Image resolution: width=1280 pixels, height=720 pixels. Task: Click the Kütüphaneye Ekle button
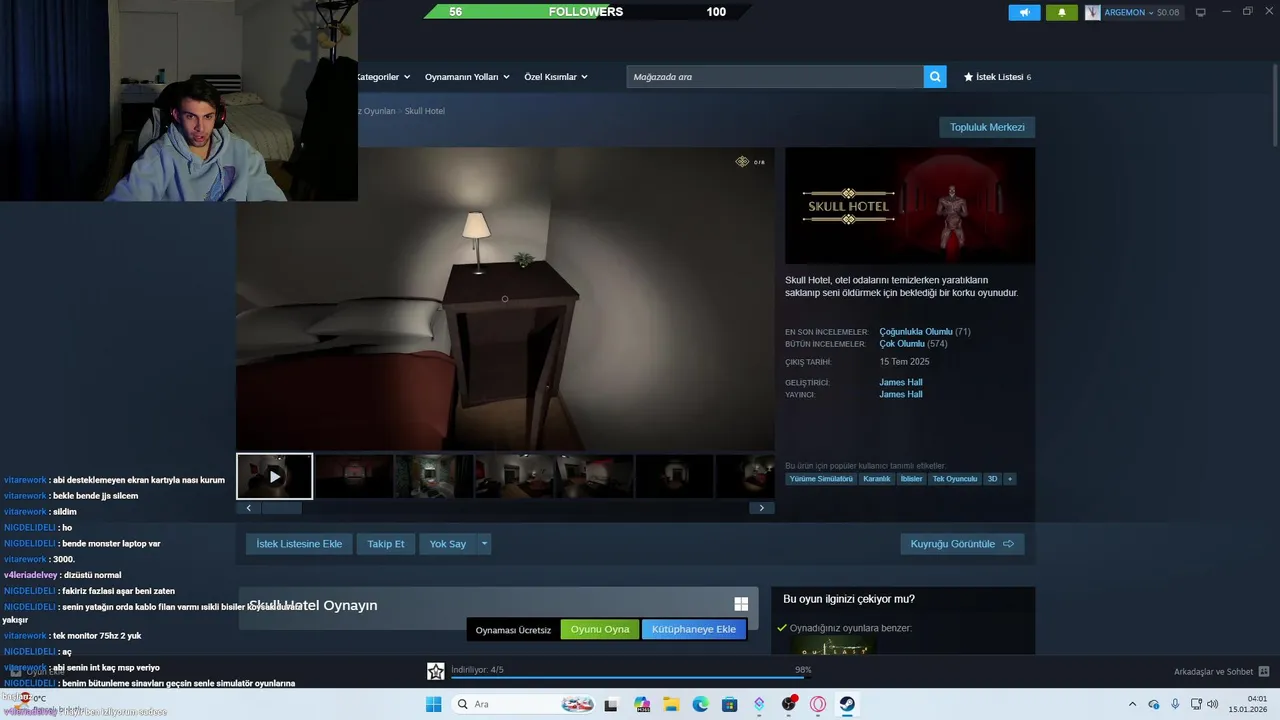coord(694,629)
